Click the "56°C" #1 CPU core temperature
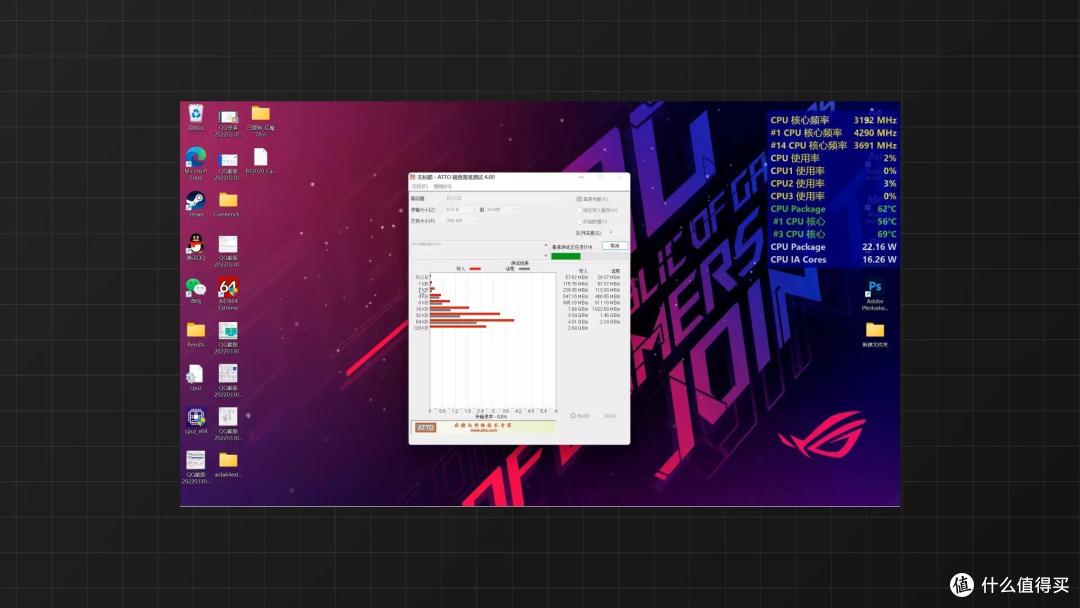Image resolution: width=1080 pixels, height=608 pixels. (886, 222)
